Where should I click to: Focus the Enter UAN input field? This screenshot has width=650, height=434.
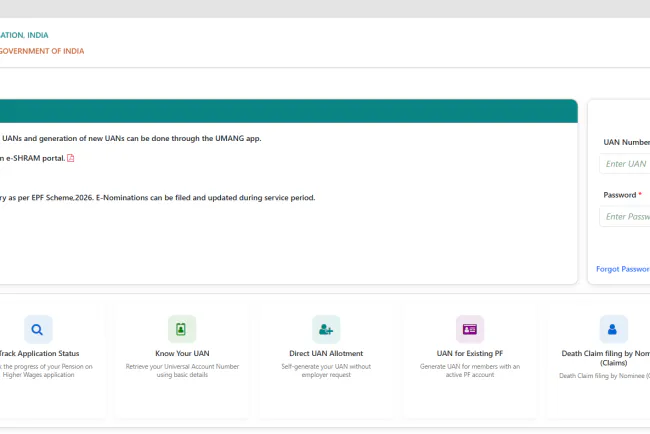(x=625, y=164)
